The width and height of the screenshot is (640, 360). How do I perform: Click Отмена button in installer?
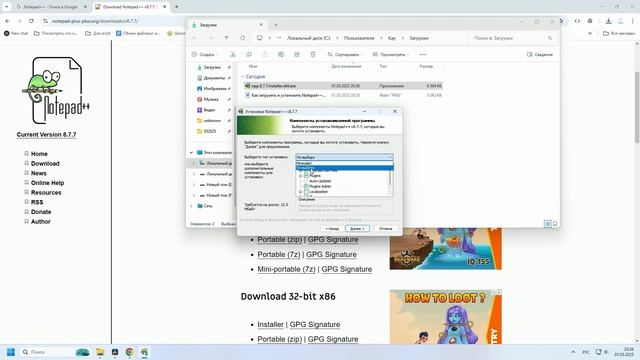click(385, 229)
